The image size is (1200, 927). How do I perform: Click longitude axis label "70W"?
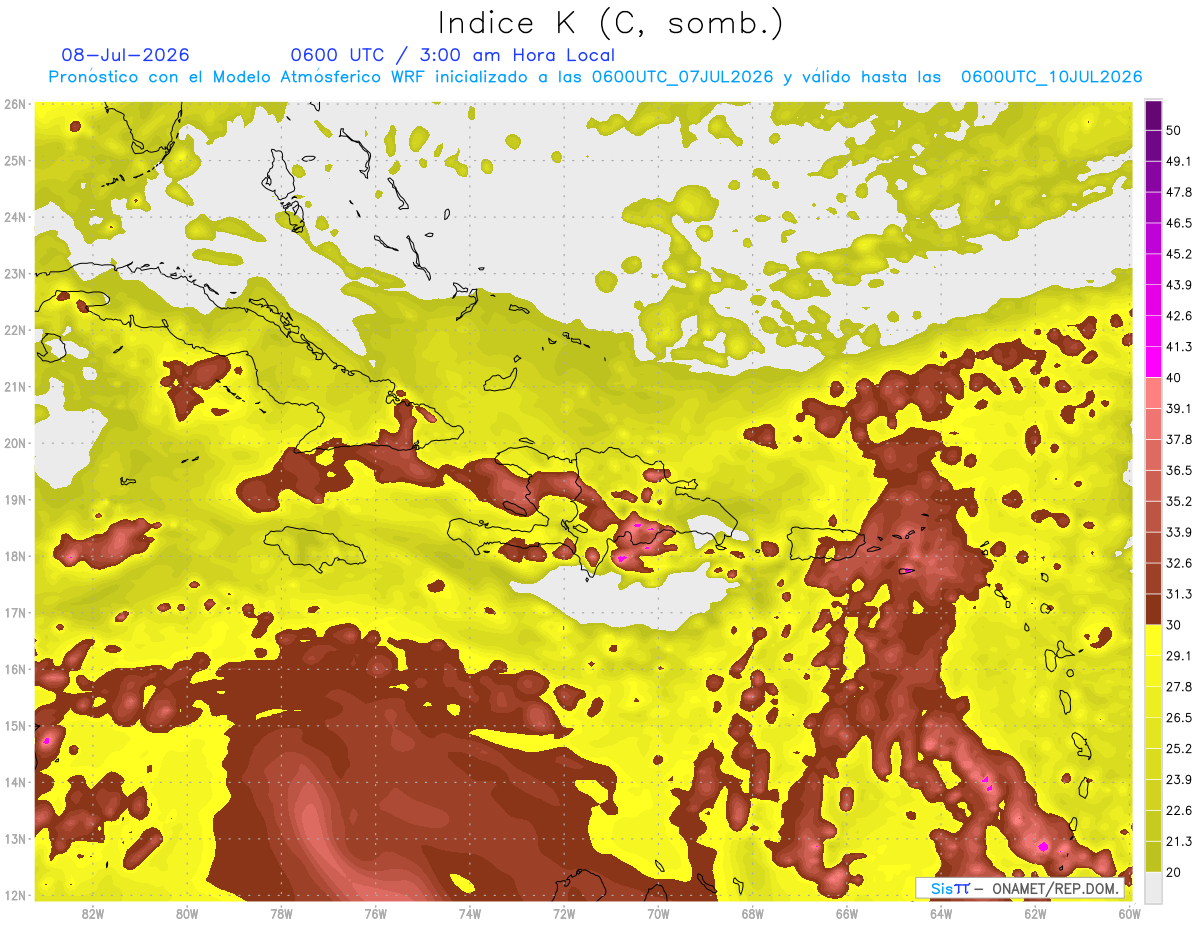[x=658, y=912]
